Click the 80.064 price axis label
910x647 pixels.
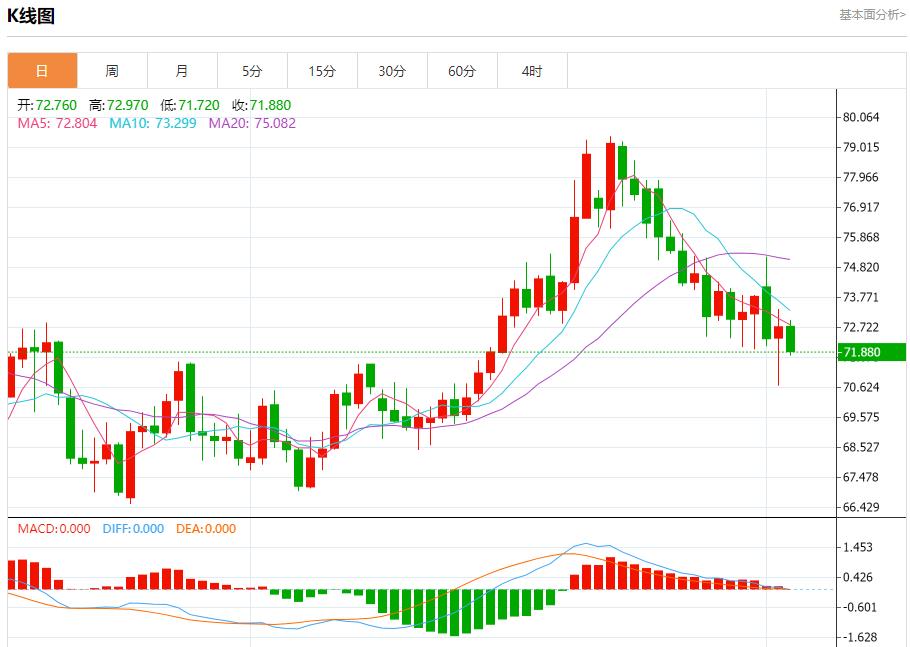click(861, 117)
